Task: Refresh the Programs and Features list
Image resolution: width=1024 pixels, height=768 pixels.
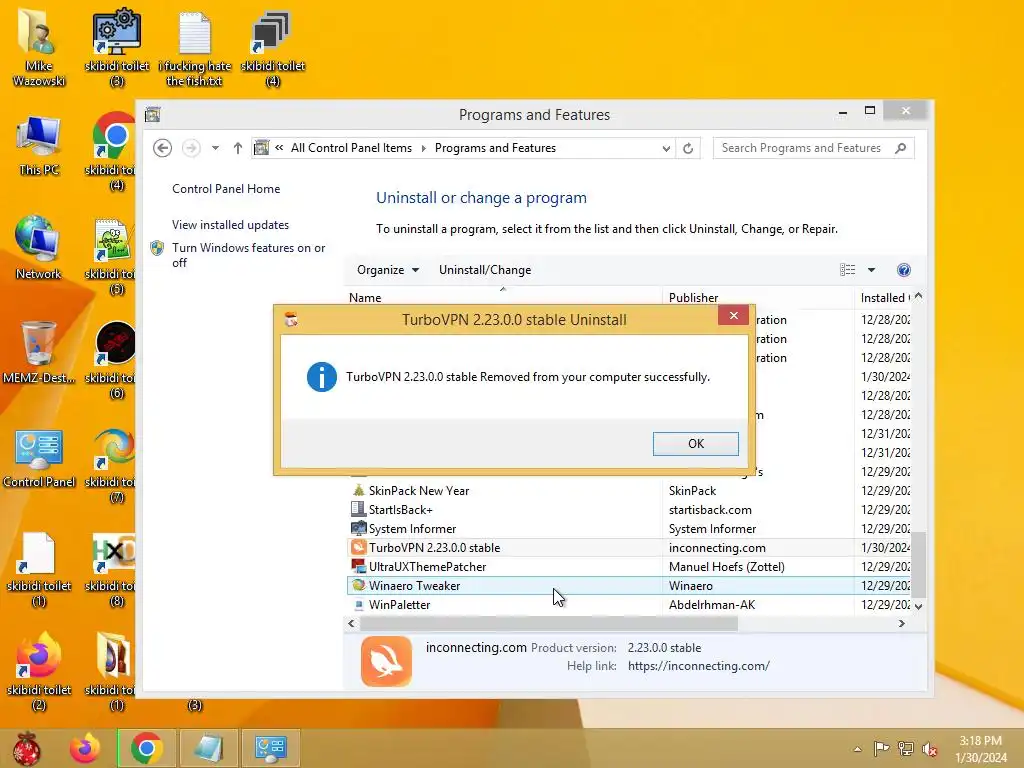Action: click(x=688, y=148)
